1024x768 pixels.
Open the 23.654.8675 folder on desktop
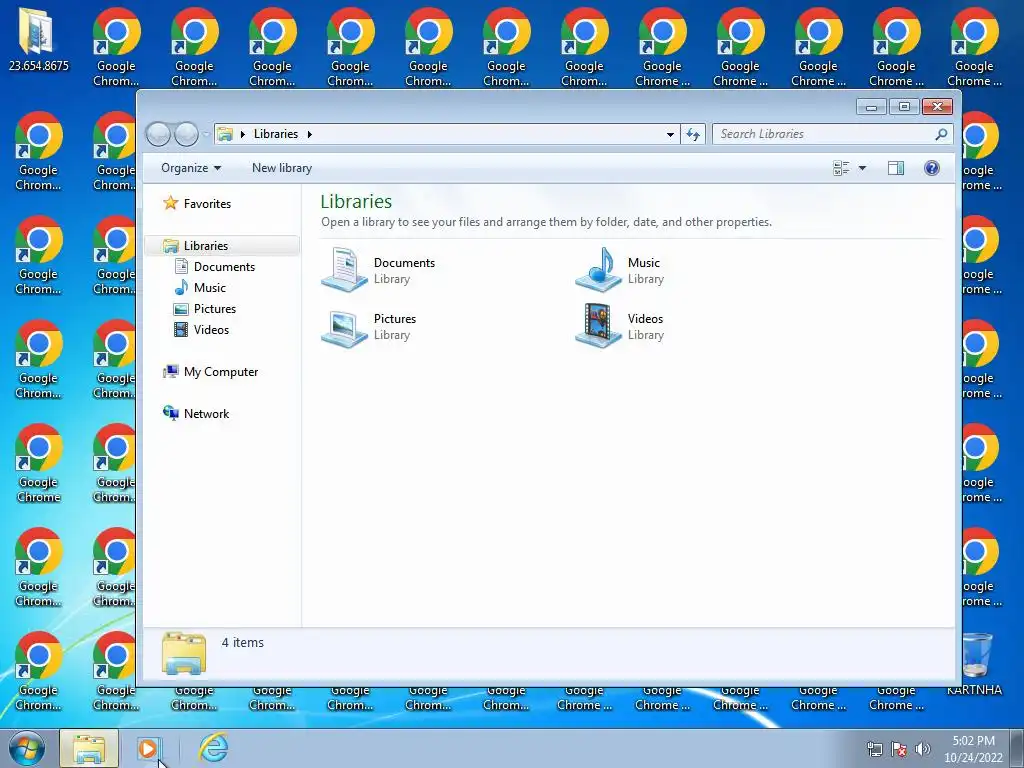(x=39, y=39)
